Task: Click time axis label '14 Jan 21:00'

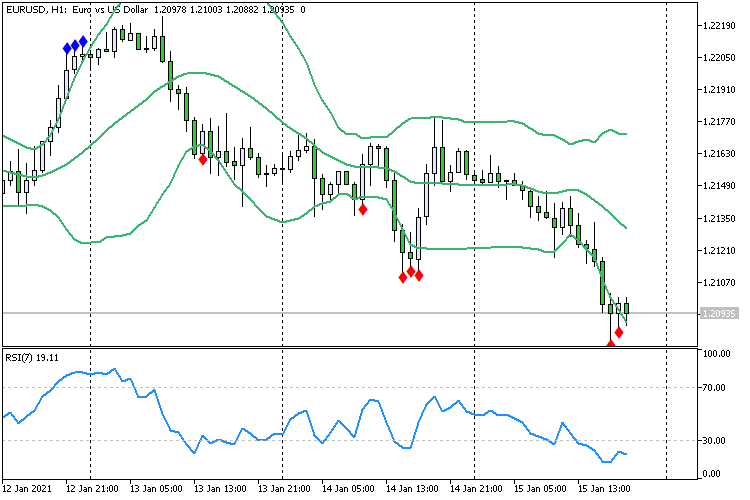Action: [x=476, y=489]
